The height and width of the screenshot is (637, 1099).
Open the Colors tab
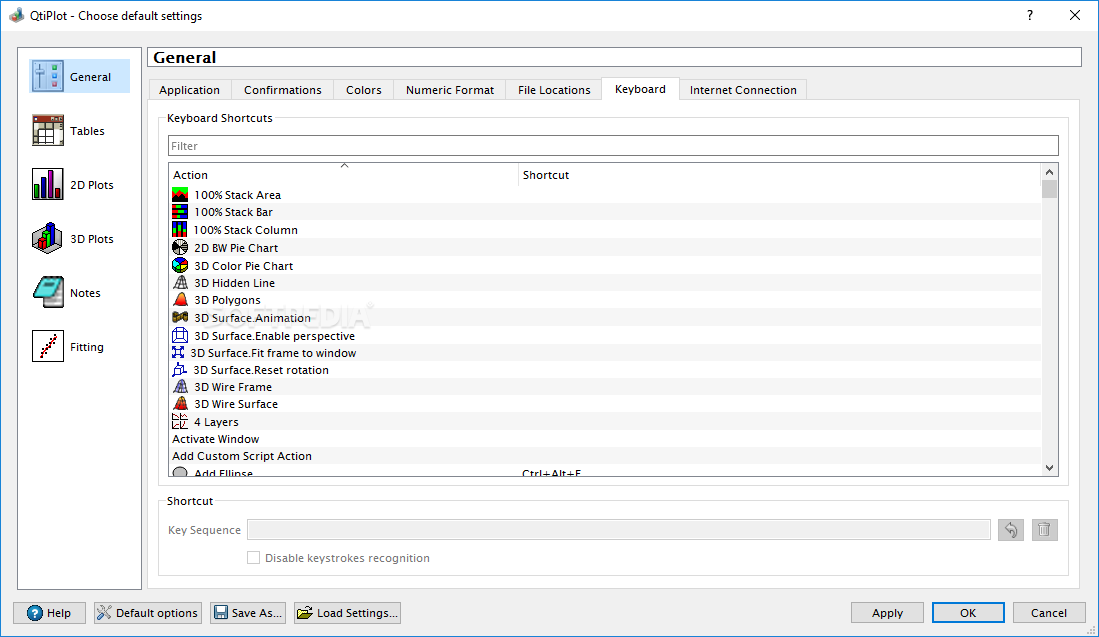pyautogui.click(x=364, y=90)
